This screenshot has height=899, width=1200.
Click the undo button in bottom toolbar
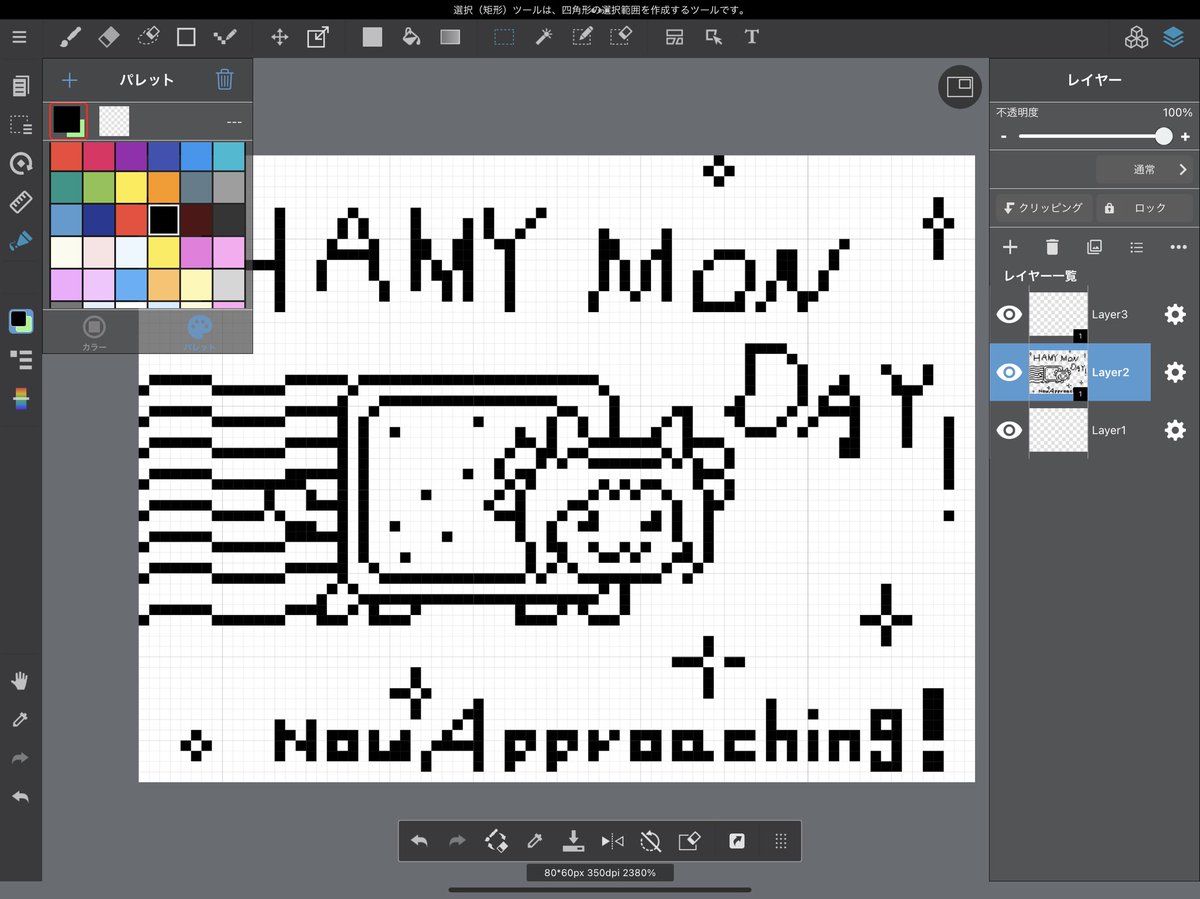[x=419, y=841]
